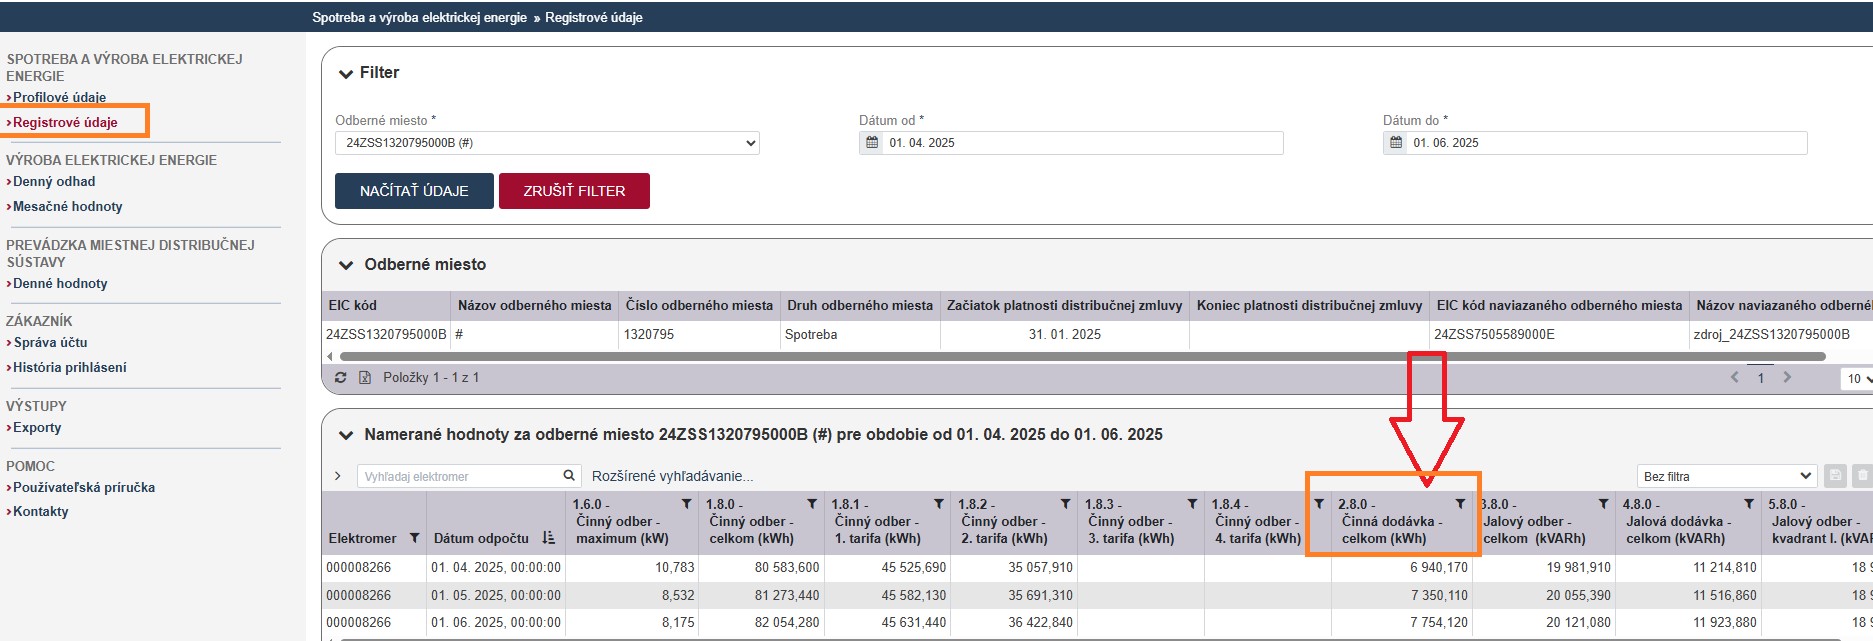
Task: Export Odberné miesto grid via document icon
Action: [365, 378]
